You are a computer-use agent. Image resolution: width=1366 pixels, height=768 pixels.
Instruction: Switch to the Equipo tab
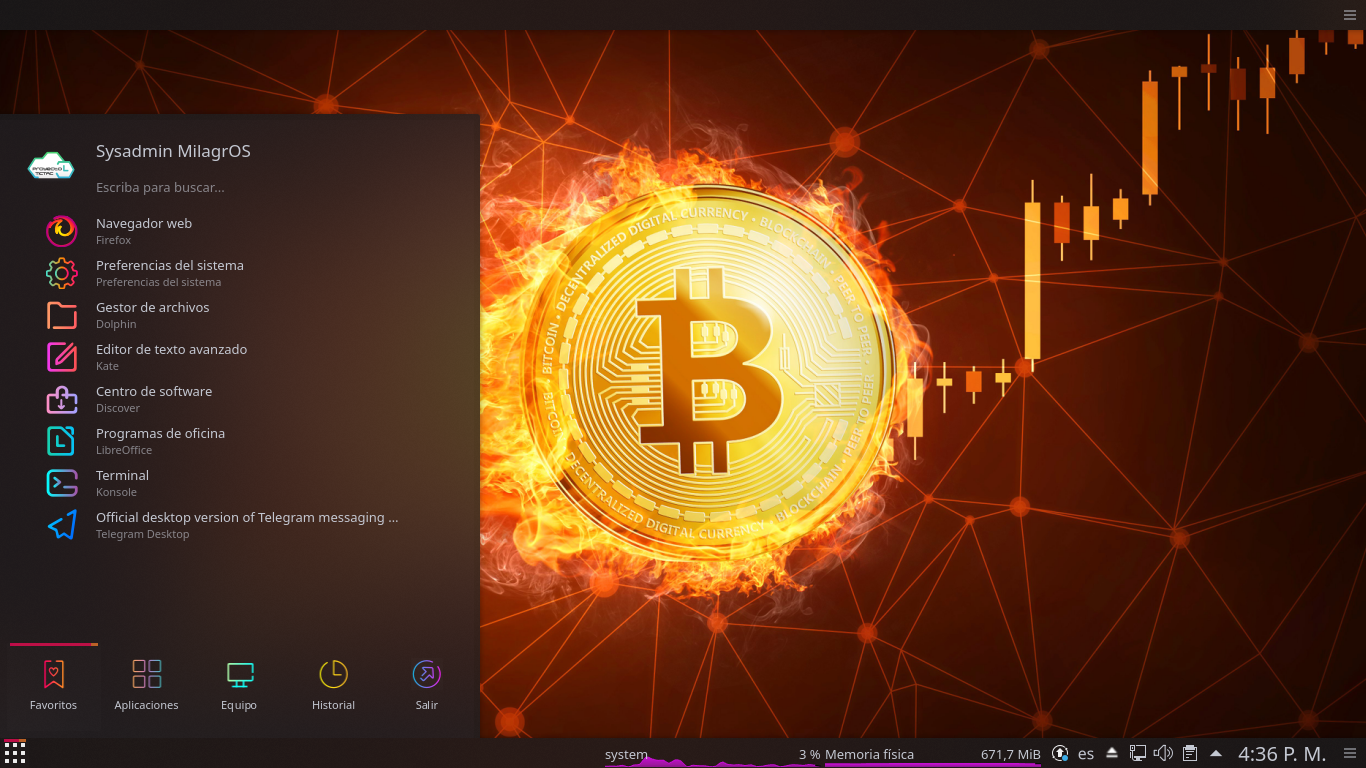point(239,685)
